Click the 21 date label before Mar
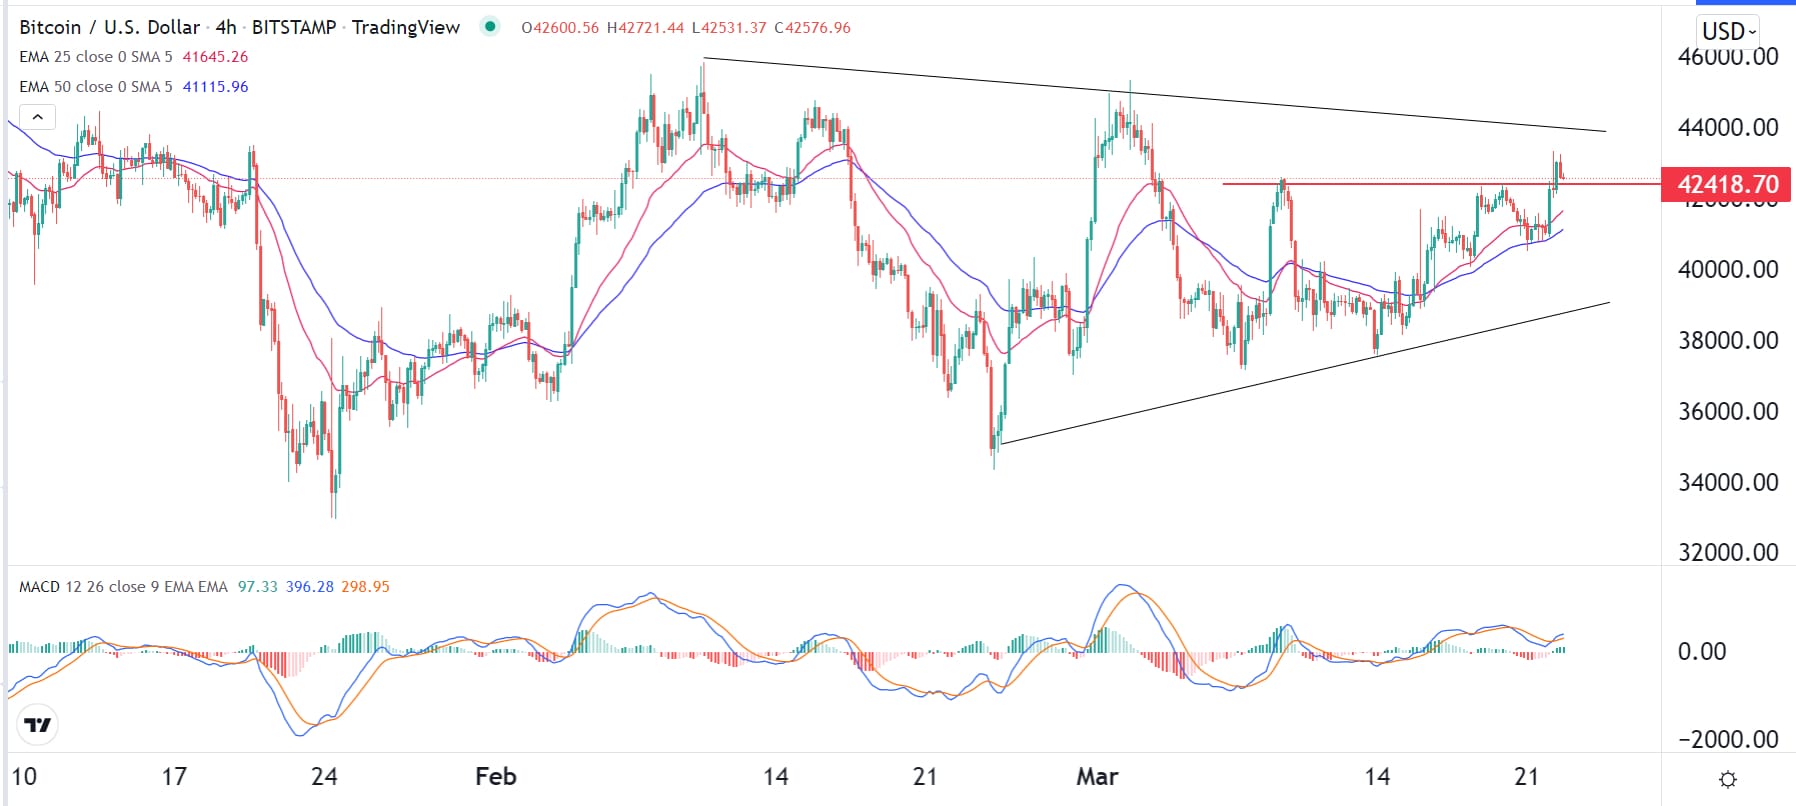The height and width of the screenshot is (806, 1796). click(926, 777)
